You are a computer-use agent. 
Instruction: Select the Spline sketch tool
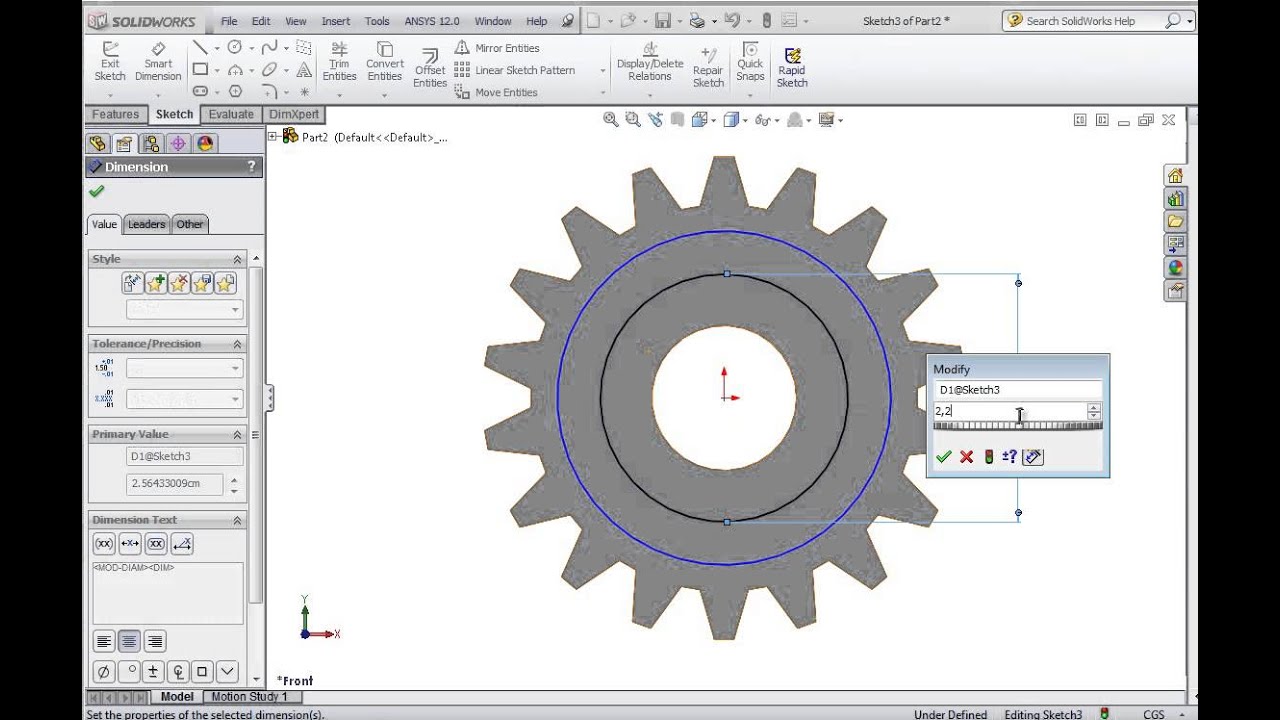(269, 47)
